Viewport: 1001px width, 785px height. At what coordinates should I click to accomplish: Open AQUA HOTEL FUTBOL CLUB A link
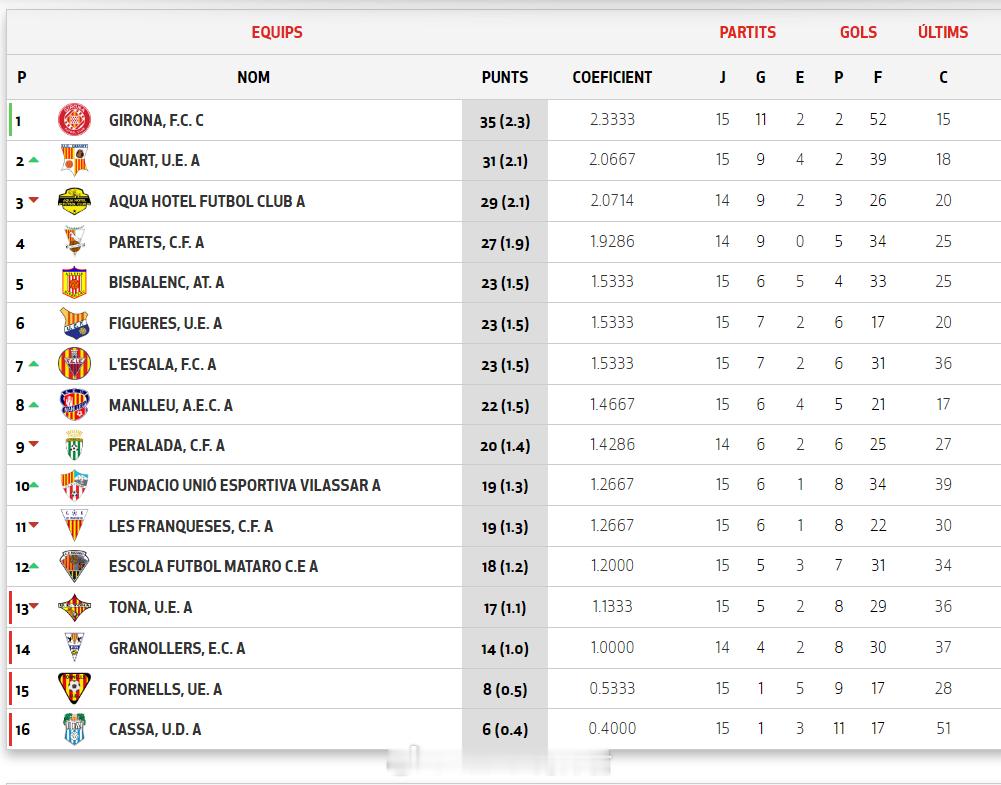pos(207,201)
